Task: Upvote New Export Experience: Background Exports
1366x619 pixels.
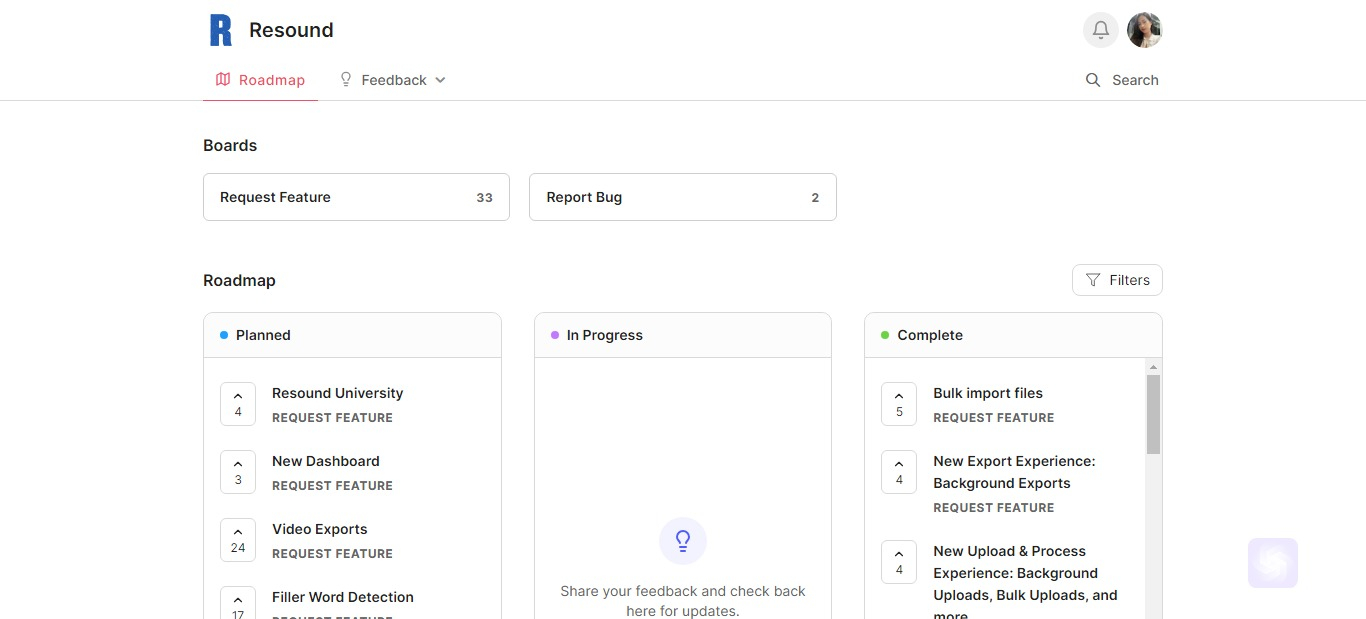Action: [899, 472]
